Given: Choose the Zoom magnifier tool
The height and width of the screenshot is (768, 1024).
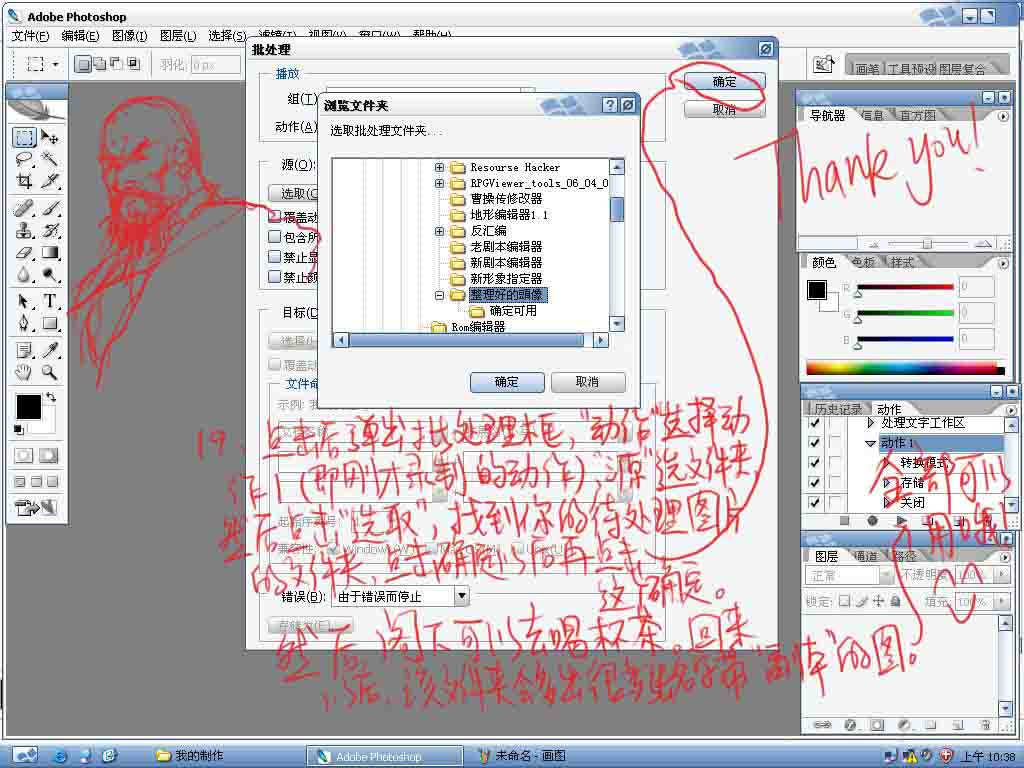Looking at the screenshot, I should 49,373.
